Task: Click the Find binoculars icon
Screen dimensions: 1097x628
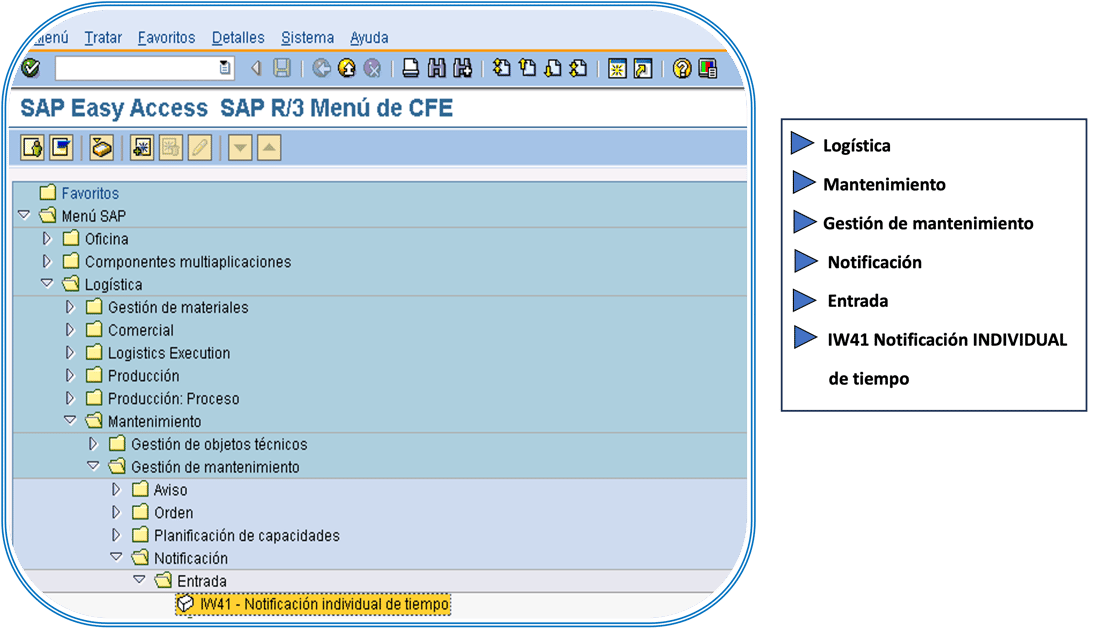Action: 437,68
